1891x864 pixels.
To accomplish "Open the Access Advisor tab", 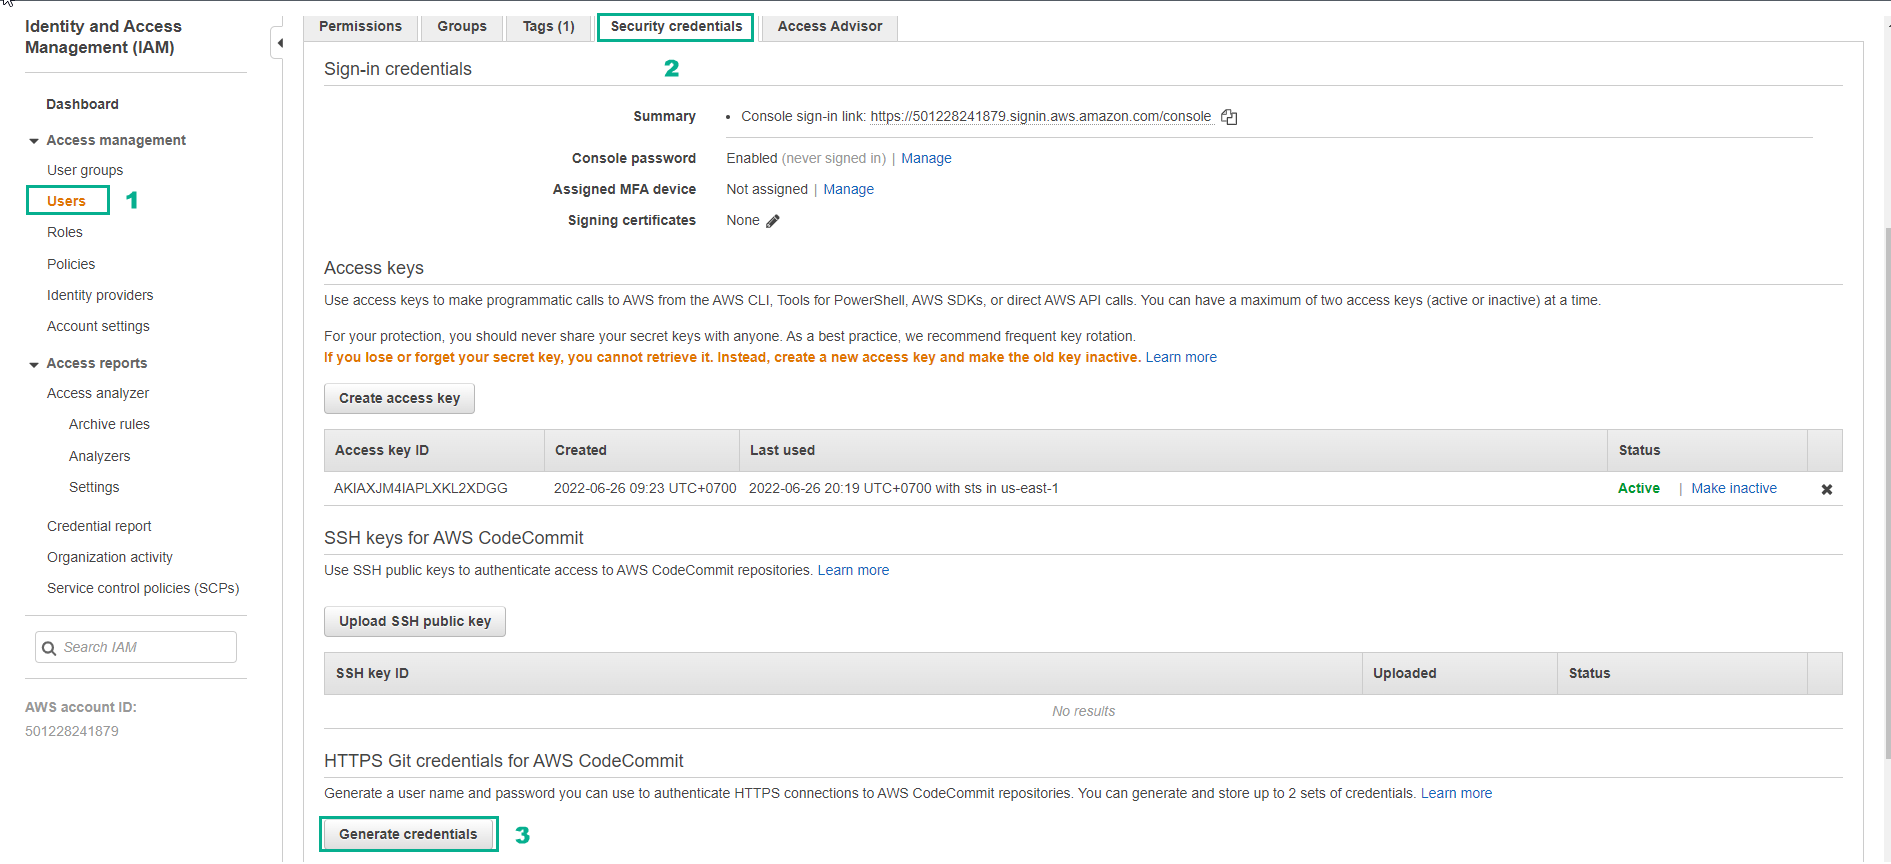I will tap(829, 27).
